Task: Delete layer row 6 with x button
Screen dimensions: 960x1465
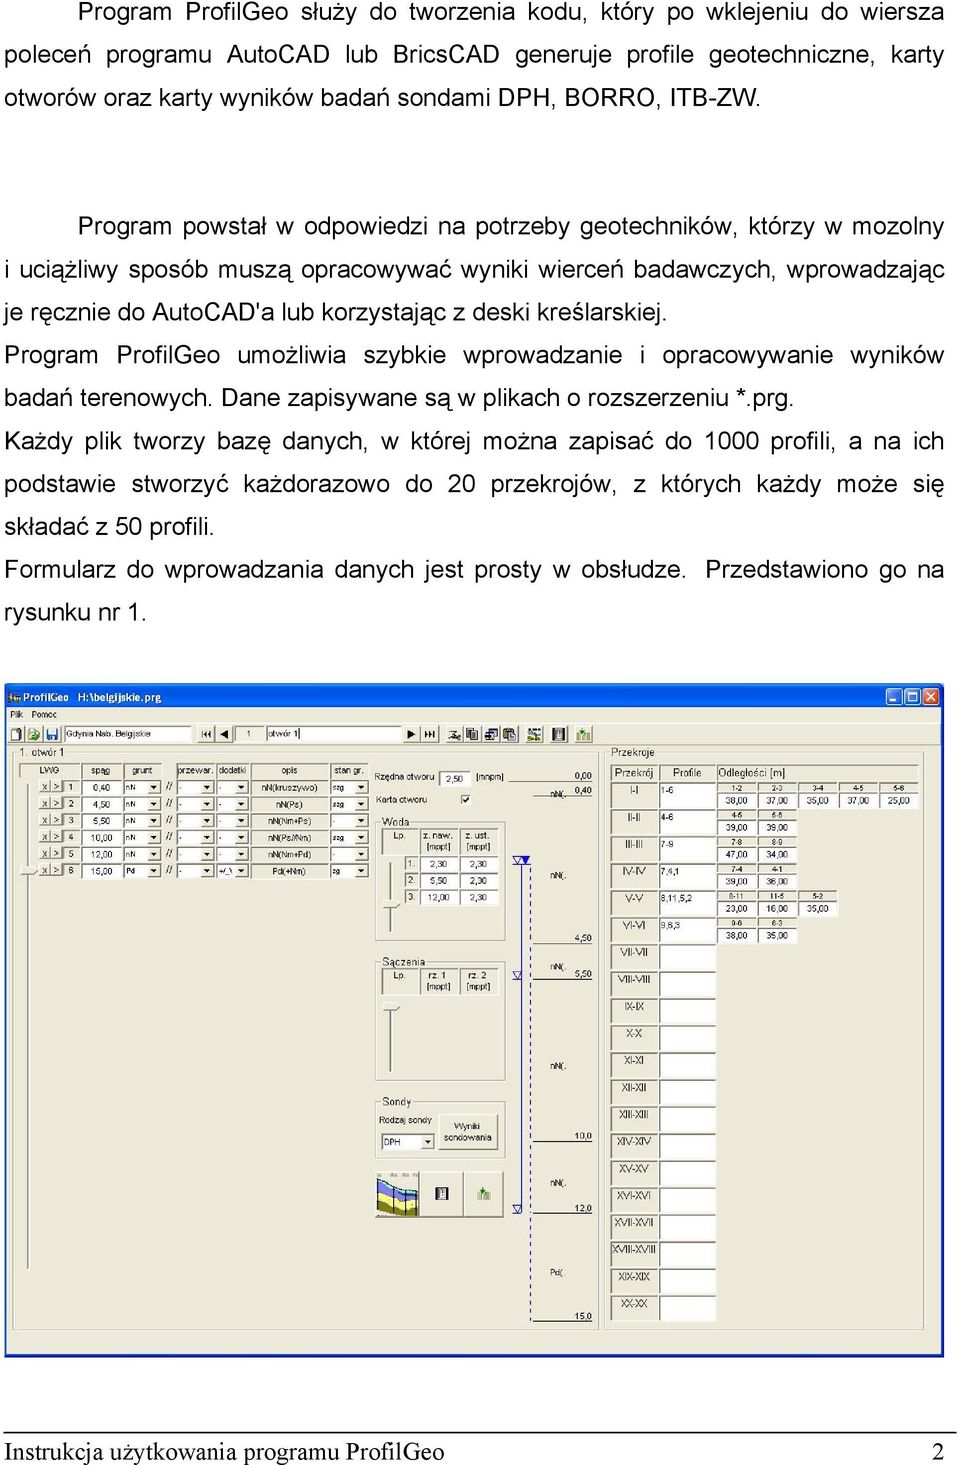Action: [44, 870]
